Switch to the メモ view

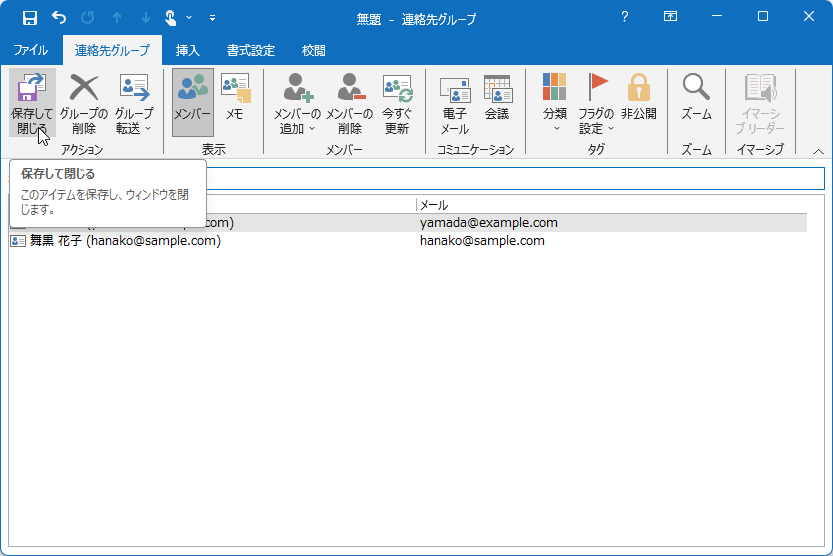tap(234, 98)
